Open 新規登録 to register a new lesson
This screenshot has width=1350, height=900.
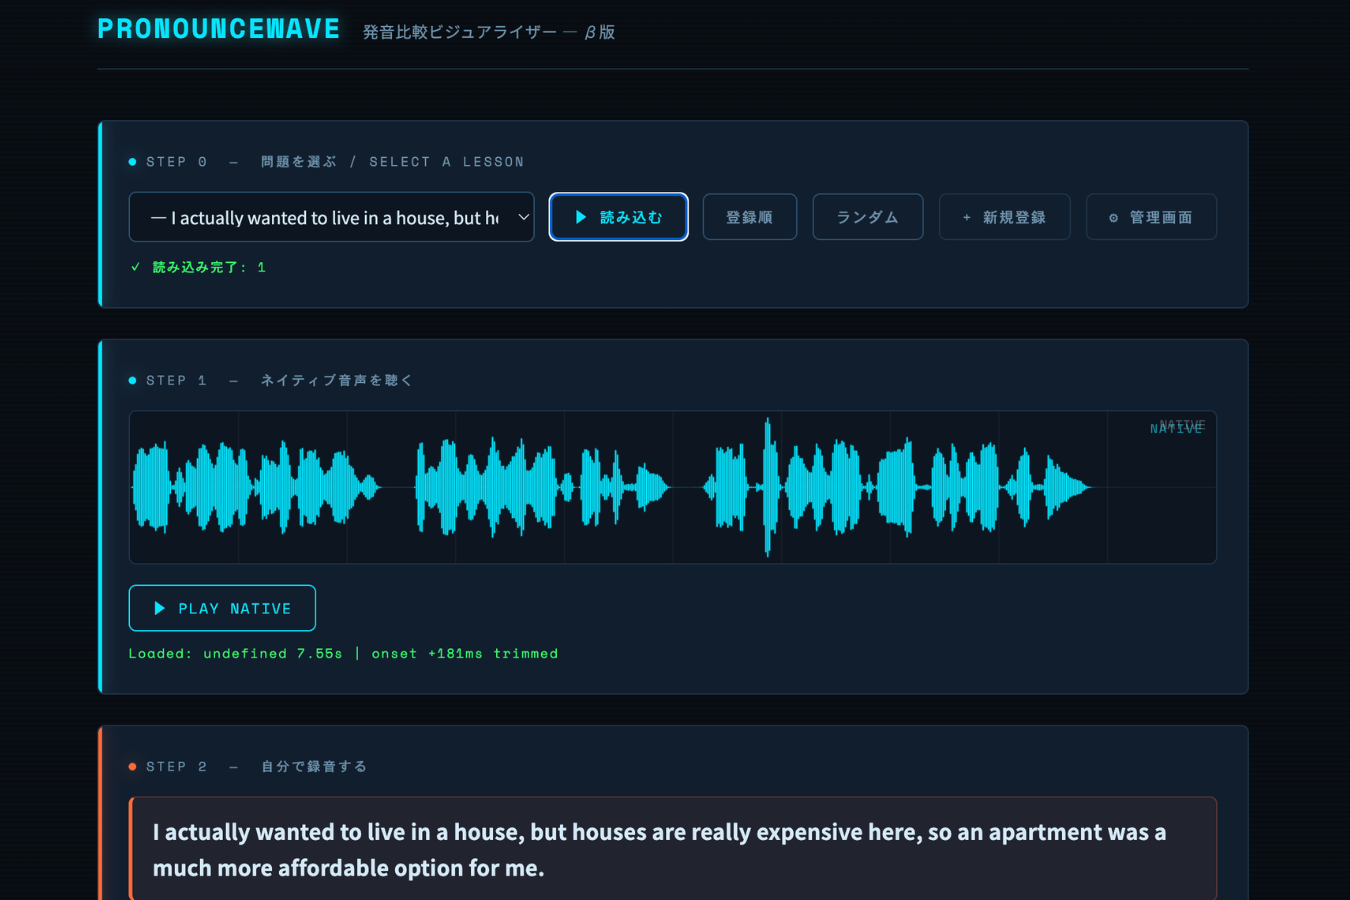click(1004, 216)
